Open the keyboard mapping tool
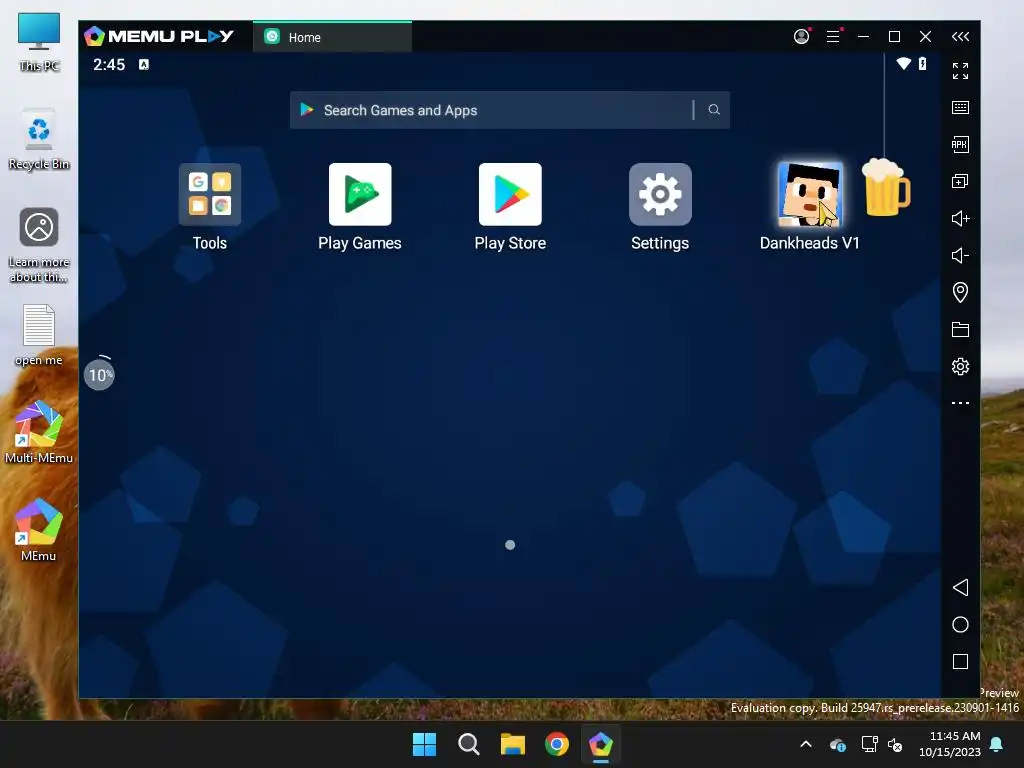This screenshot has height=768, width=1024. 960,108
